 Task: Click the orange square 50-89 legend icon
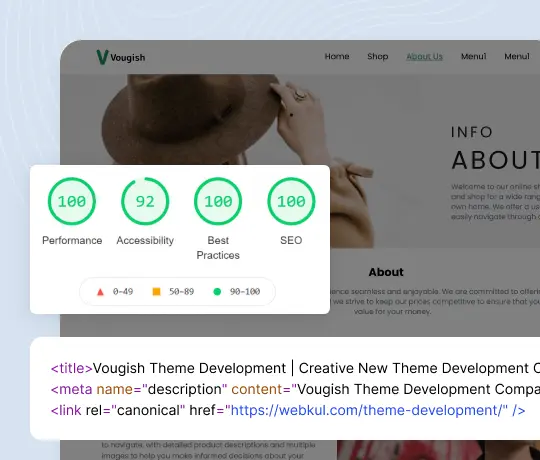tap(156, 292)
